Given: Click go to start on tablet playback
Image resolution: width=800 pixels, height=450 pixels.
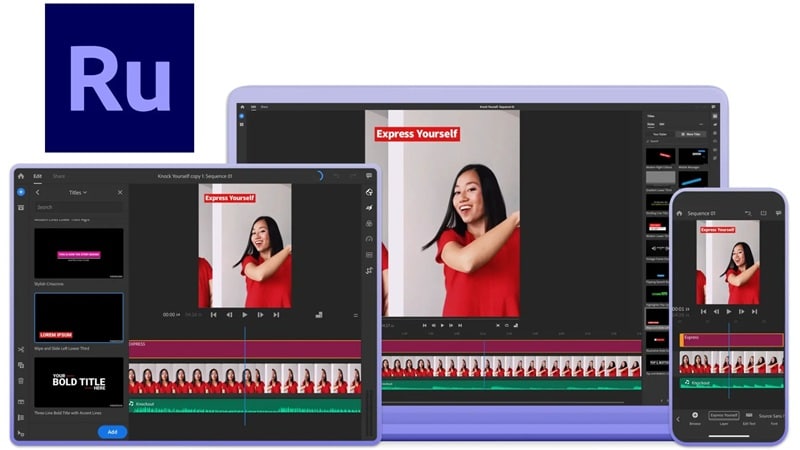Looking at the screenshot, I should point(214,315).
